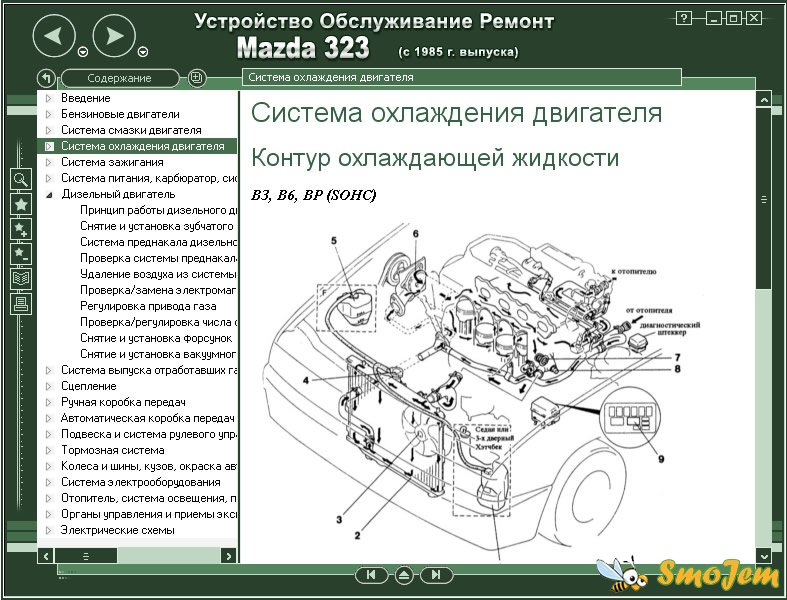Open Принцип работы дизельного двигателя item
Image resolution: width=787 pixels, height=600 pixels.
point(159,210)
